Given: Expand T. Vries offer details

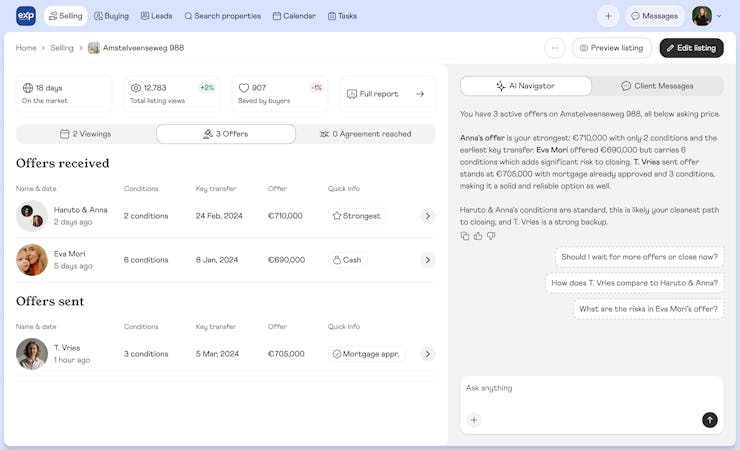Looking at the screenshot, I should tap(427, 354).
